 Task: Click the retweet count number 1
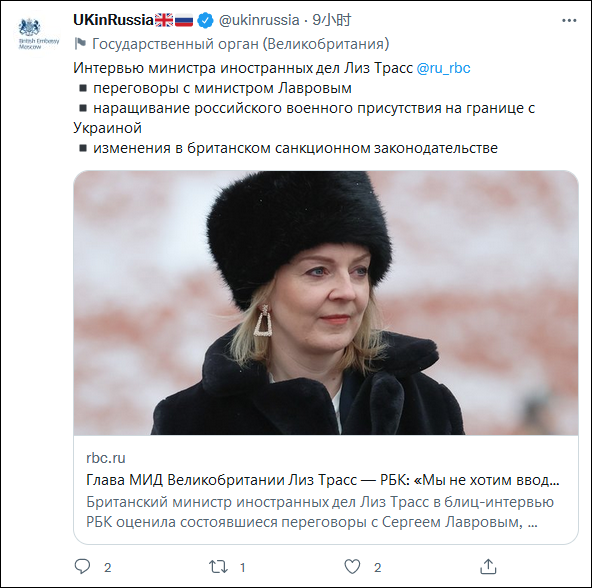243,568
